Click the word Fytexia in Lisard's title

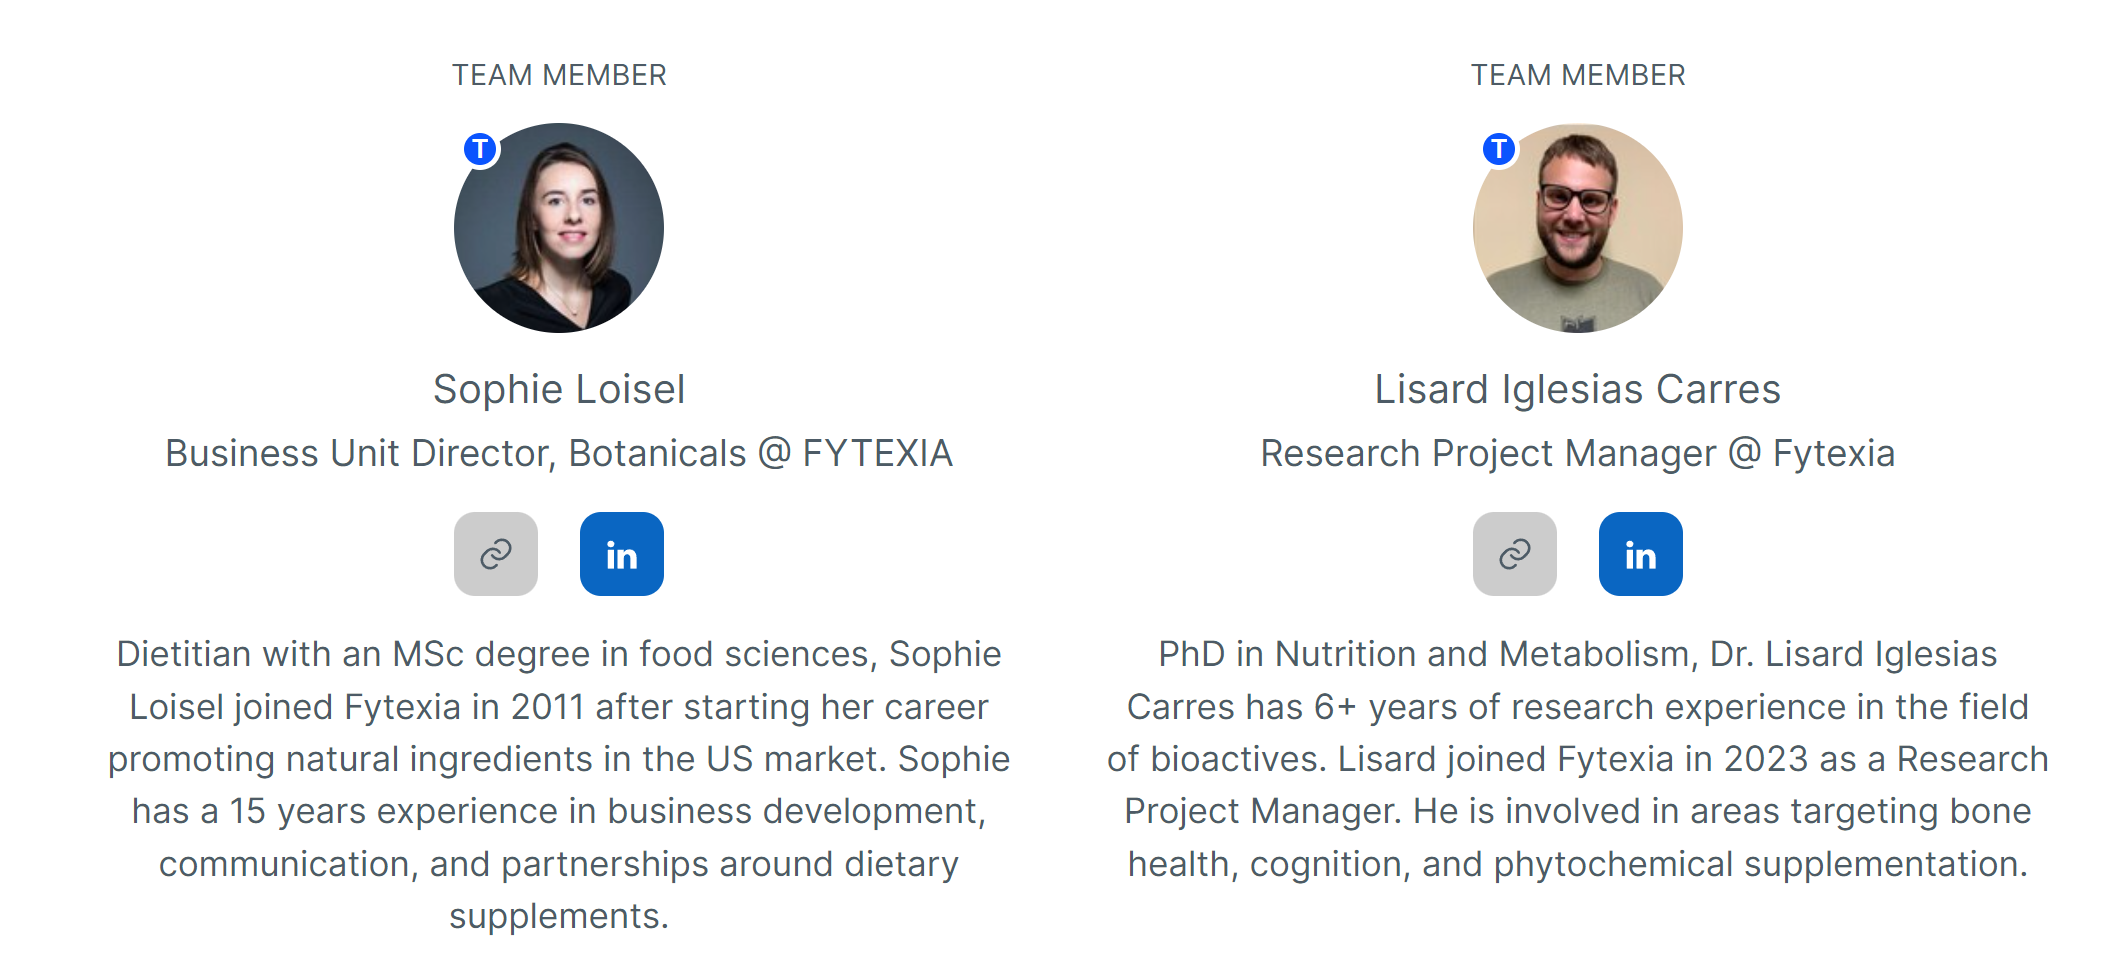pos(1833,454)
